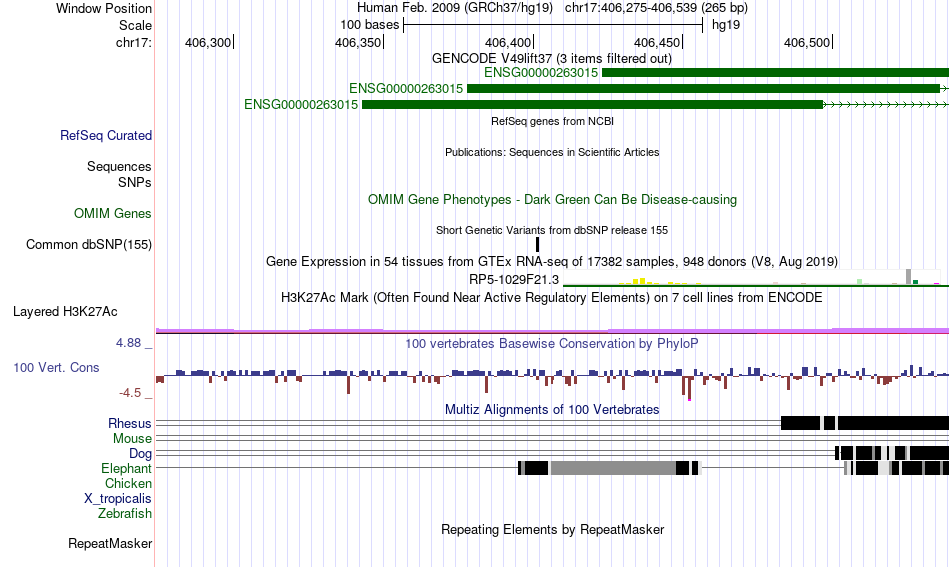Click the 4.88 PhyloP maximum value
Screen dimensions: 950x567
128,343
